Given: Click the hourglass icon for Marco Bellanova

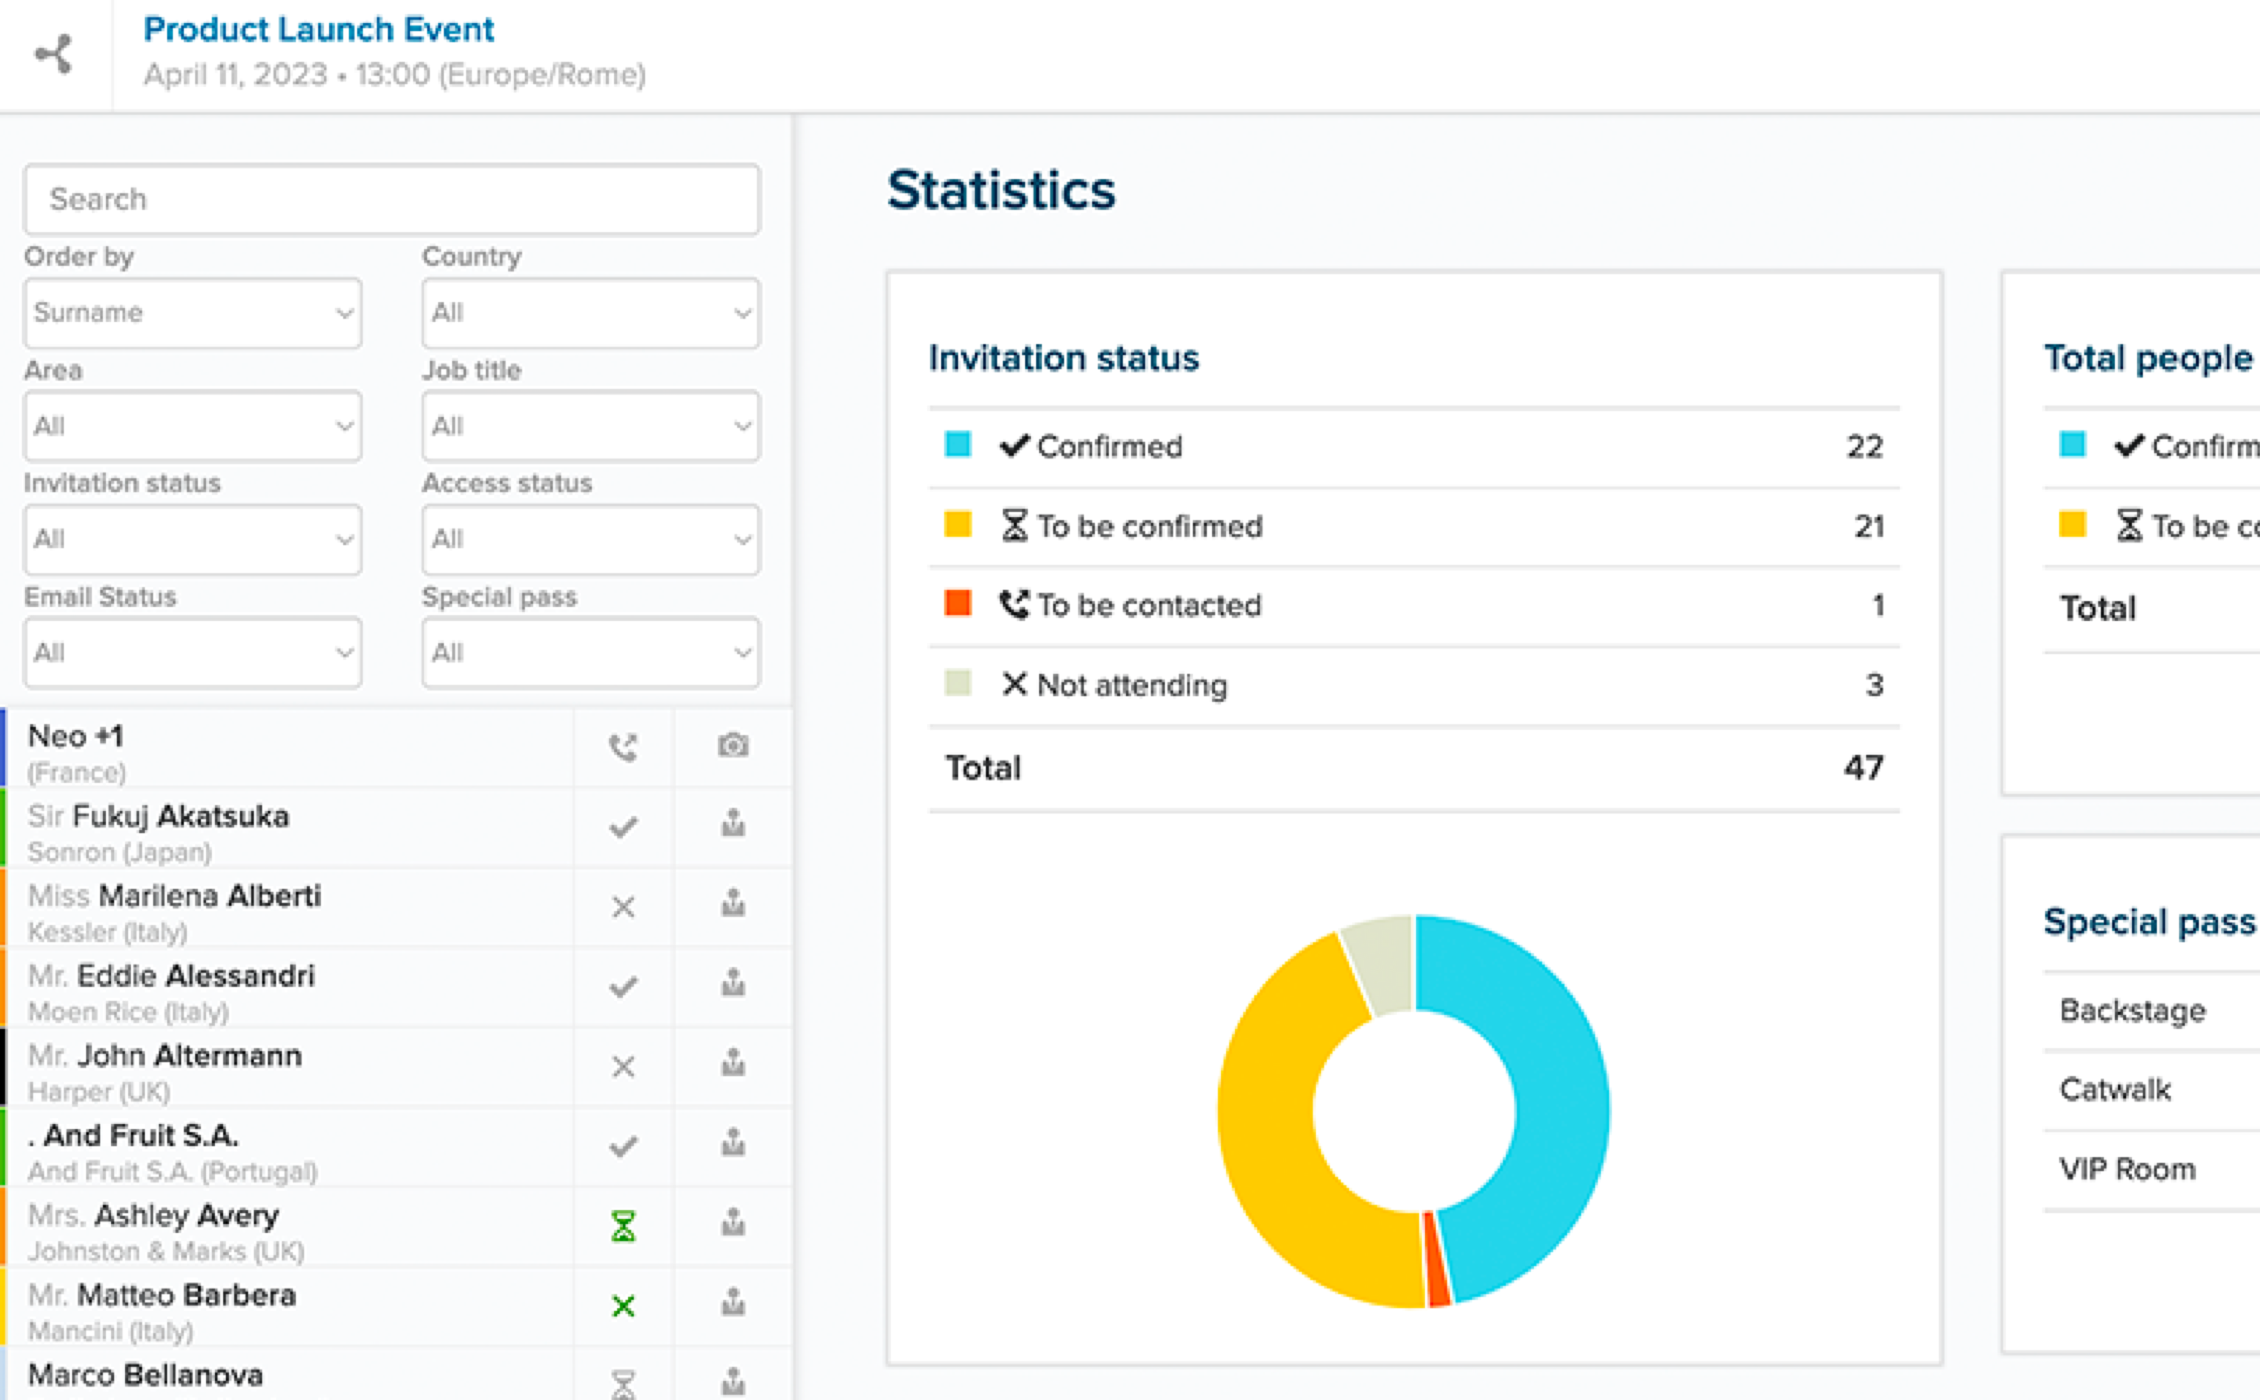Looking at the screenshot, I should [623, 1384].
